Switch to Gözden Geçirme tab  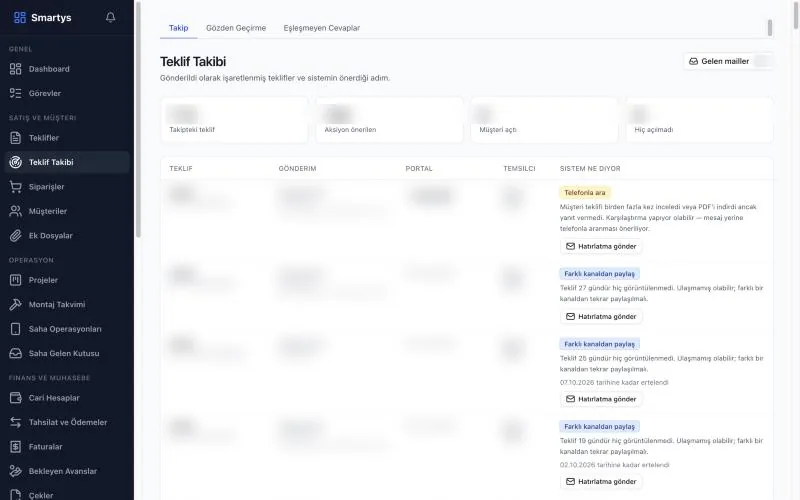236,28
